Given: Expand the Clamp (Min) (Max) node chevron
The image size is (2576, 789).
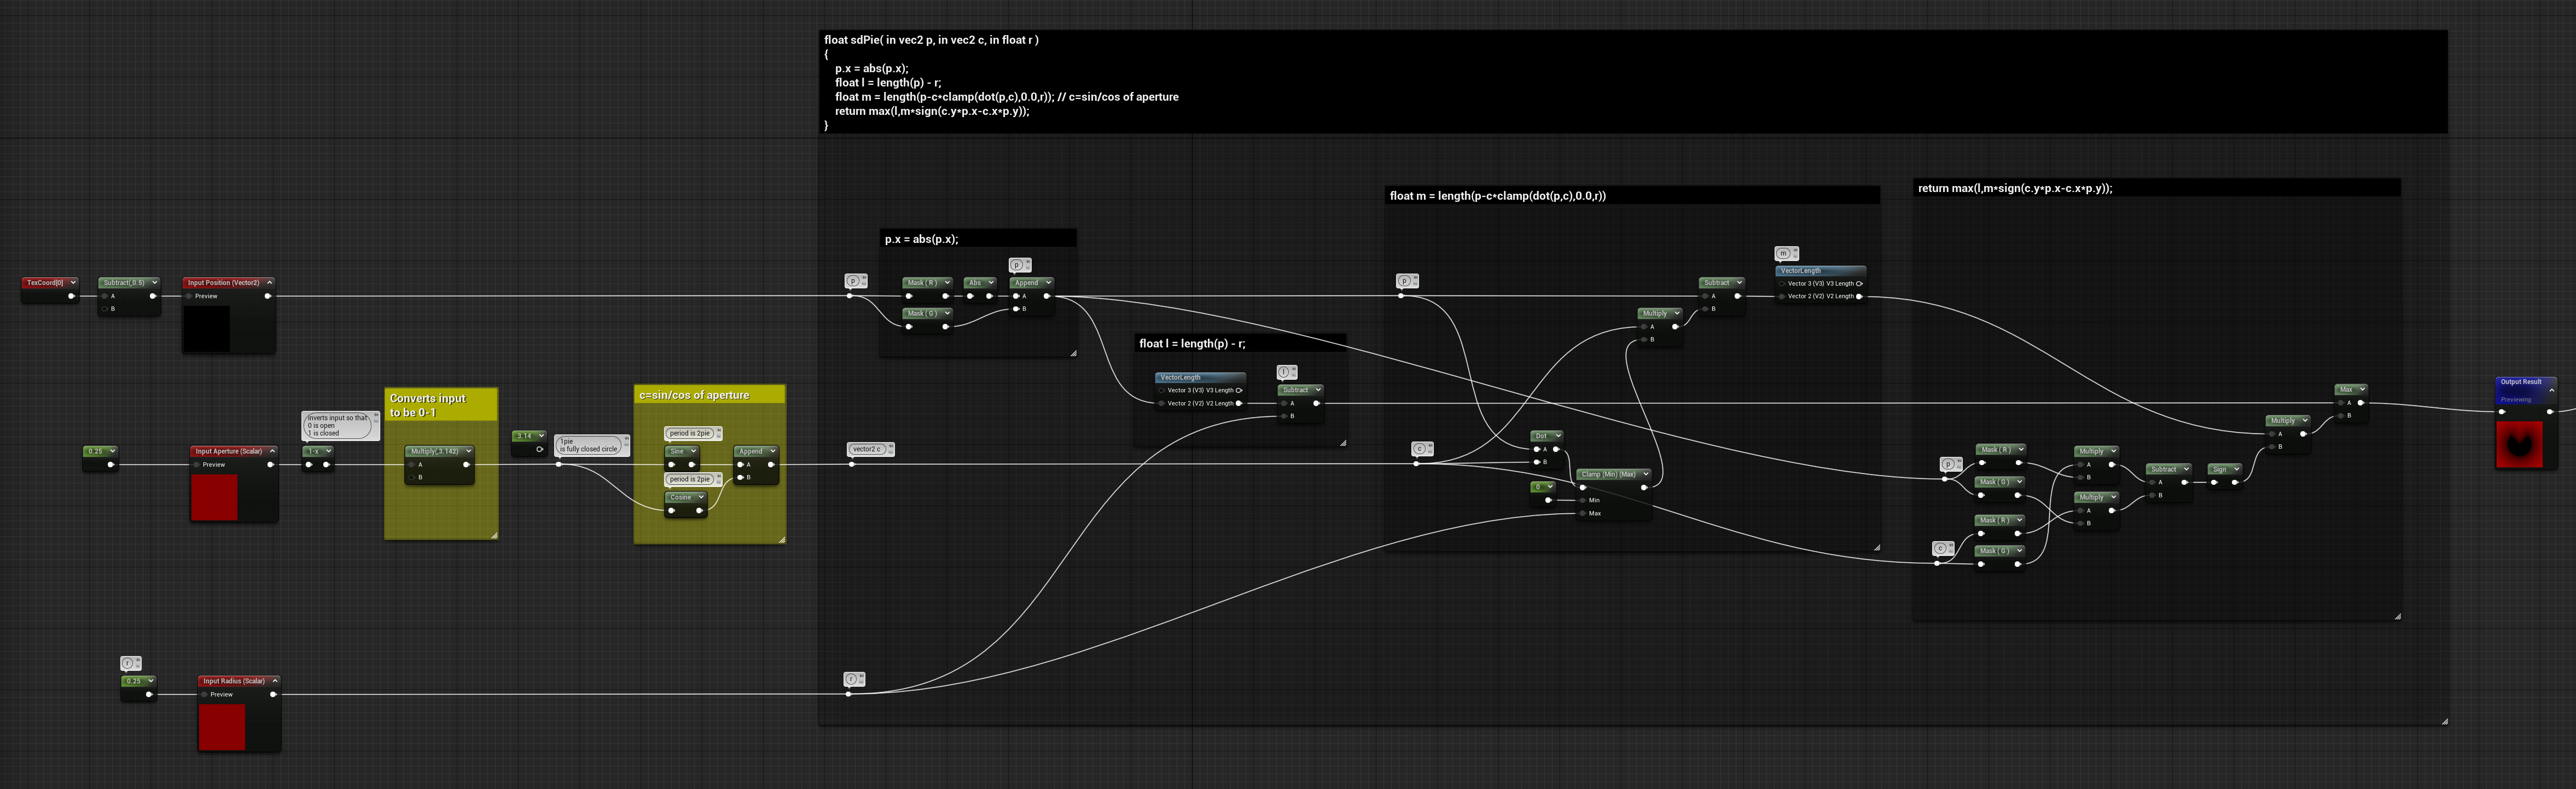Looking at the screenshot, I should [x=1645, y=474].
